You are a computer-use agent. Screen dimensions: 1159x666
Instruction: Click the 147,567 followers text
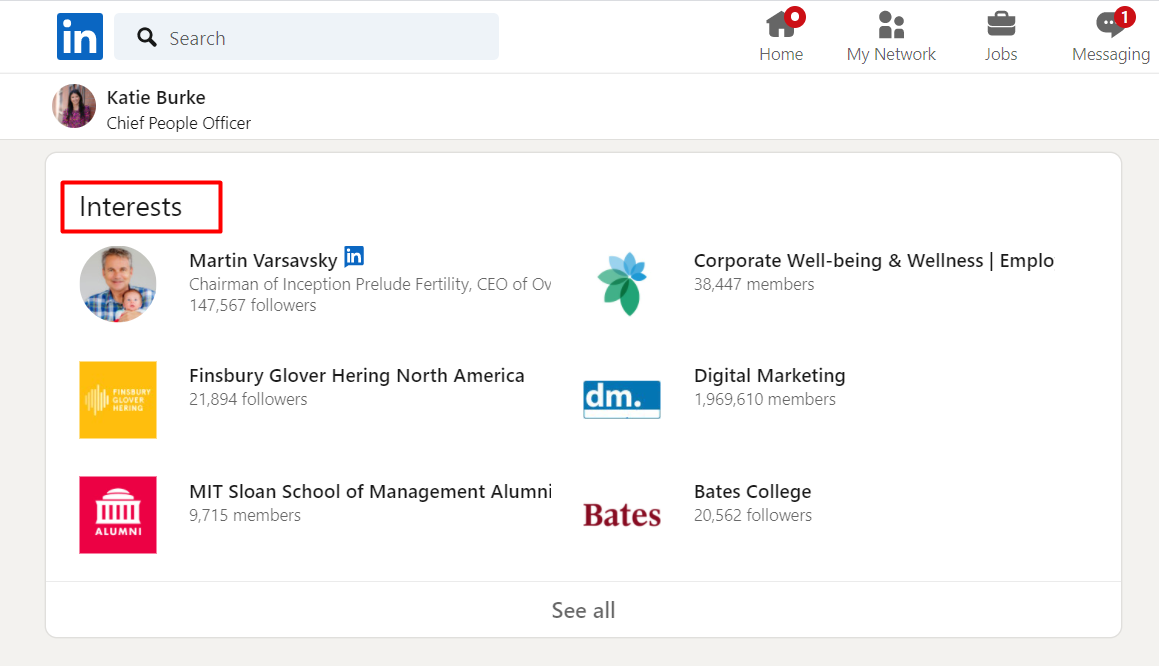[x=253, y=305]
